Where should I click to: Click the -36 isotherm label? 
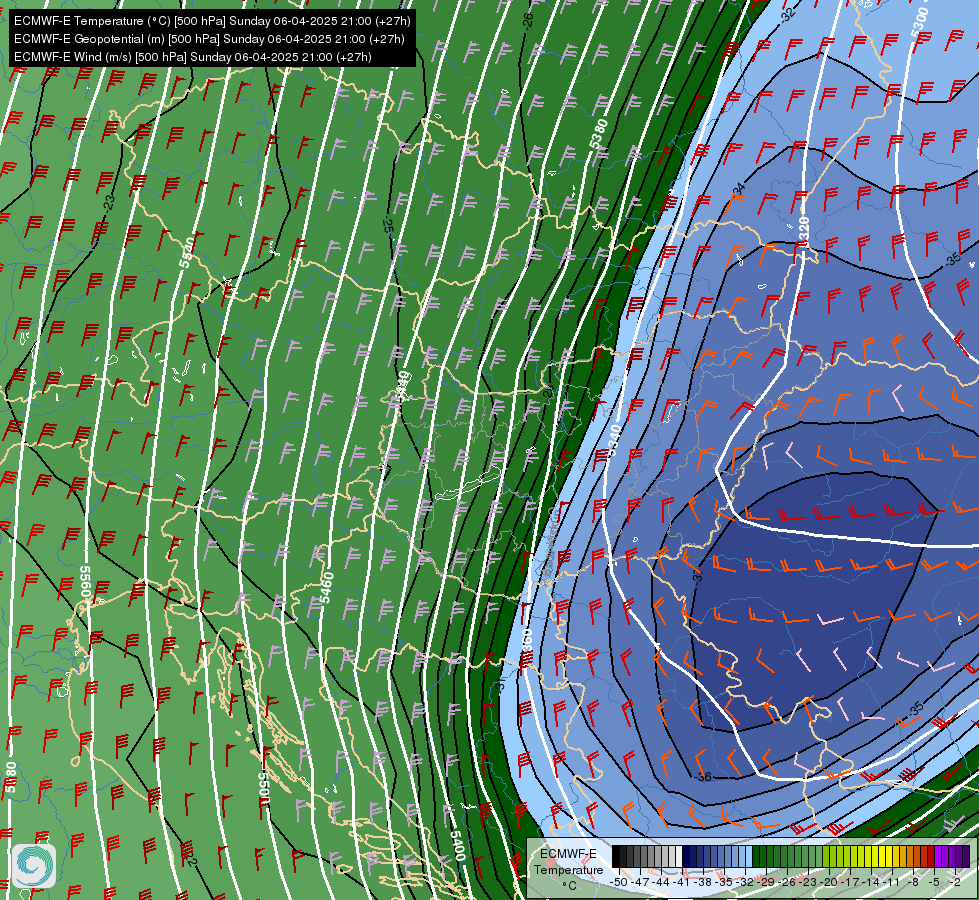point(703,777)
